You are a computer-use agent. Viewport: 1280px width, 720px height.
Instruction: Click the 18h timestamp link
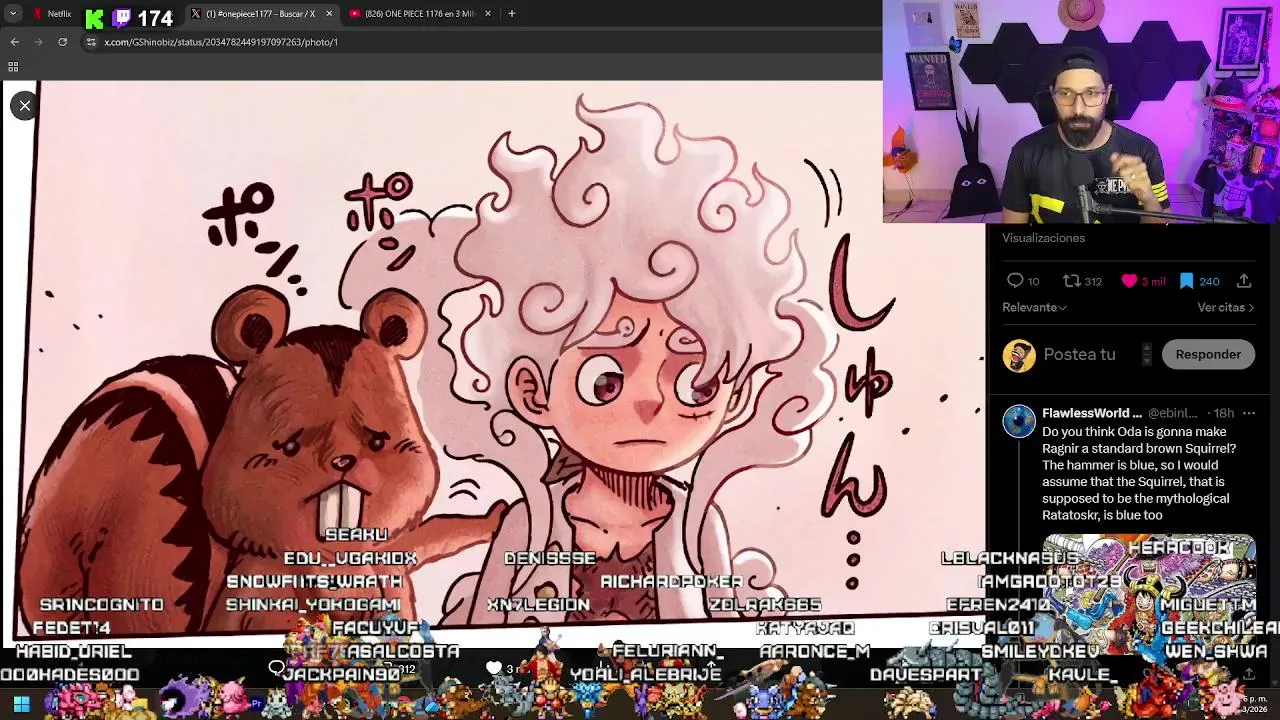coord(1223,413)
